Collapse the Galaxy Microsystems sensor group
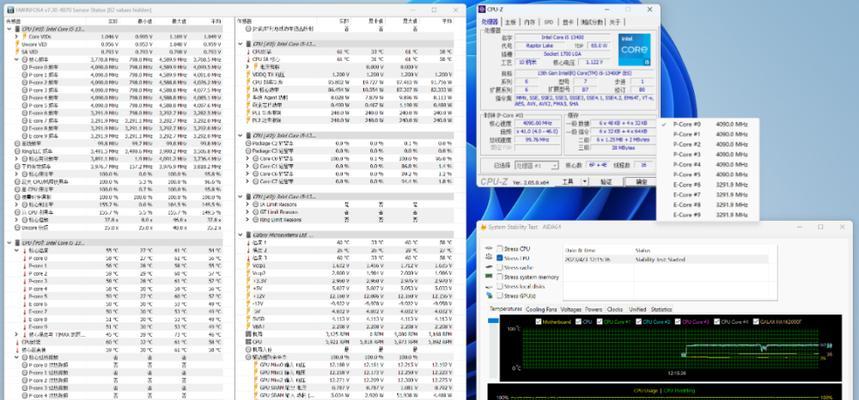 coord(241,235)
